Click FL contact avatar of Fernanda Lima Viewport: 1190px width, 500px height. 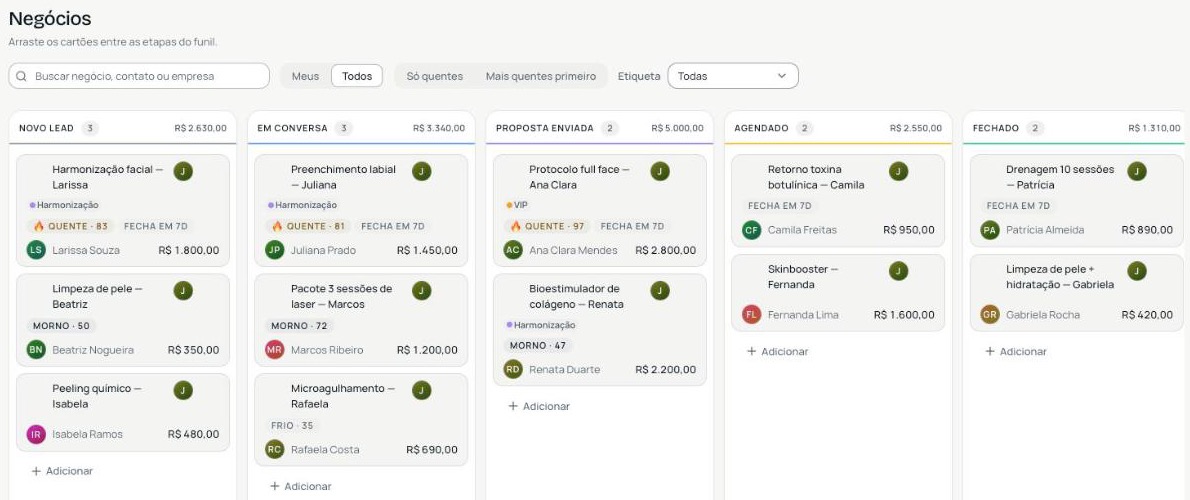(x=752, y=314)
